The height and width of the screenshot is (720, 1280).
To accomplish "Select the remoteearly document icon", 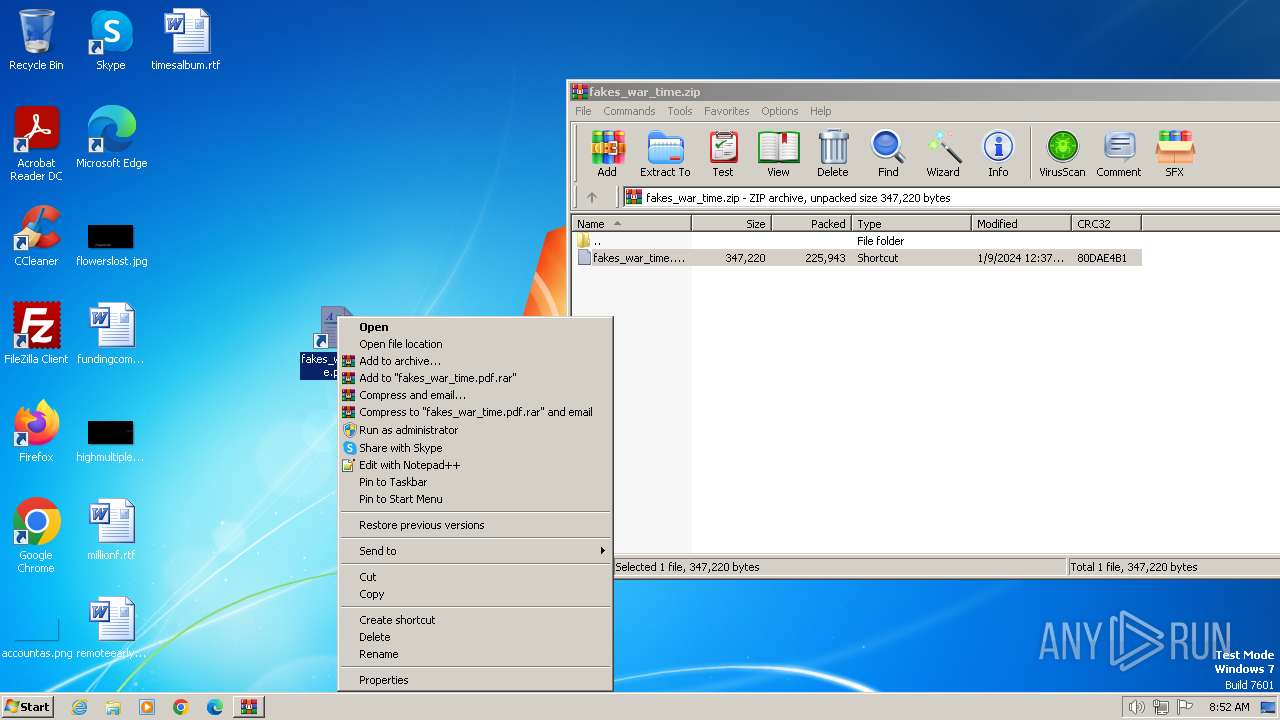I will click(x=111, y=628).
